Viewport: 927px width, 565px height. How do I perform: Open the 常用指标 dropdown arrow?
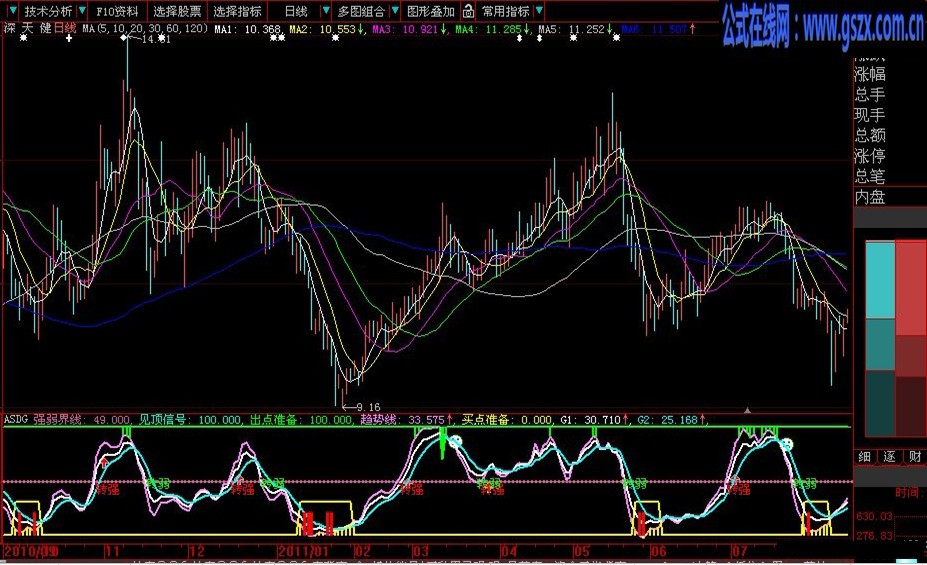click(539, 11)
